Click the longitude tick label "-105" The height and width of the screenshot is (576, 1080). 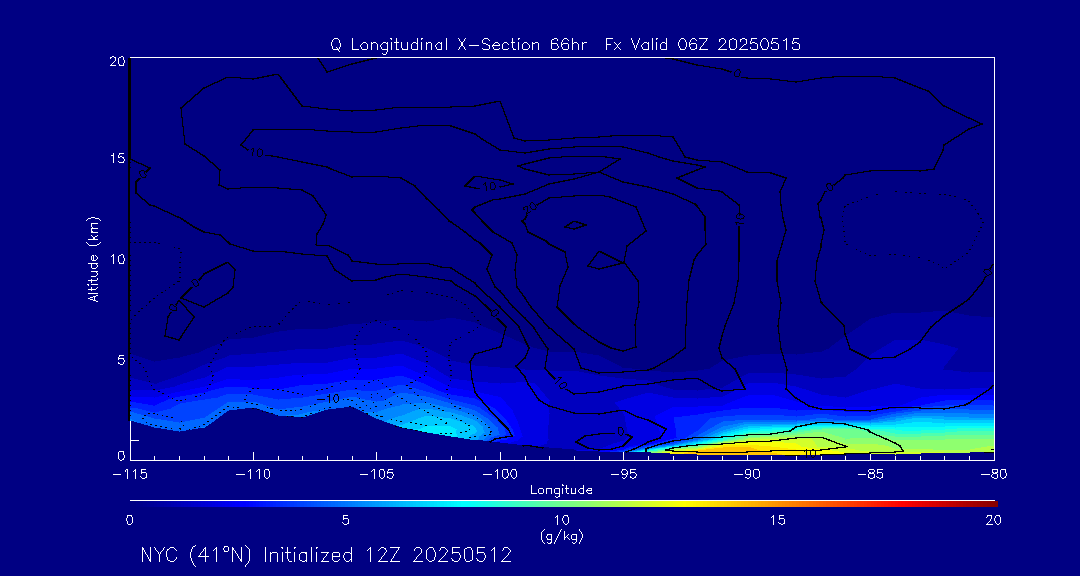(376, 474)
